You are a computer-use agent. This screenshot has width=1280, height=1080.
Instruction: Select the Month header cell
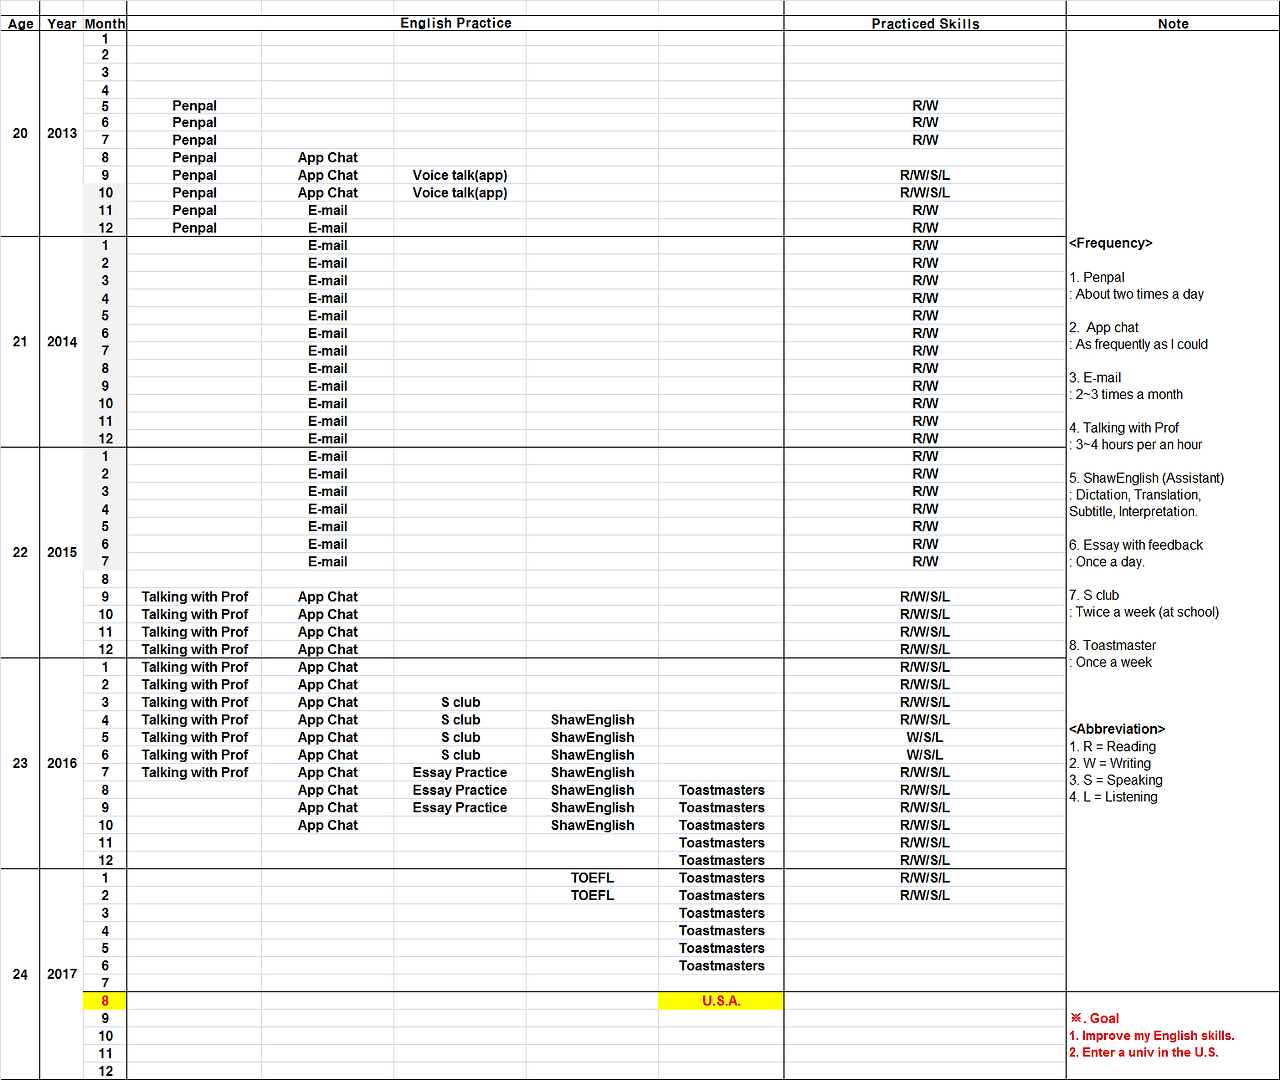(105, 23)
